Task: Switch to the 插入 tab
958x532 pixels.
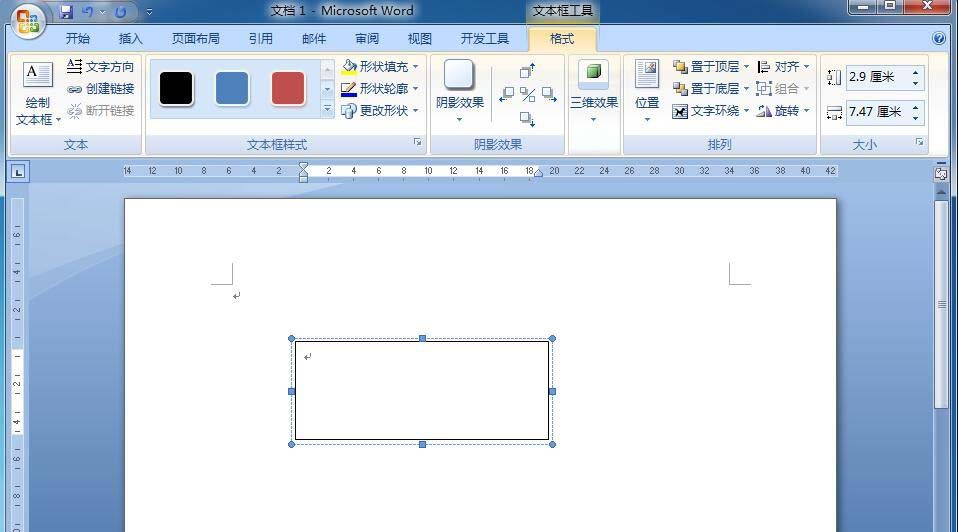Action: click(130, 38)
